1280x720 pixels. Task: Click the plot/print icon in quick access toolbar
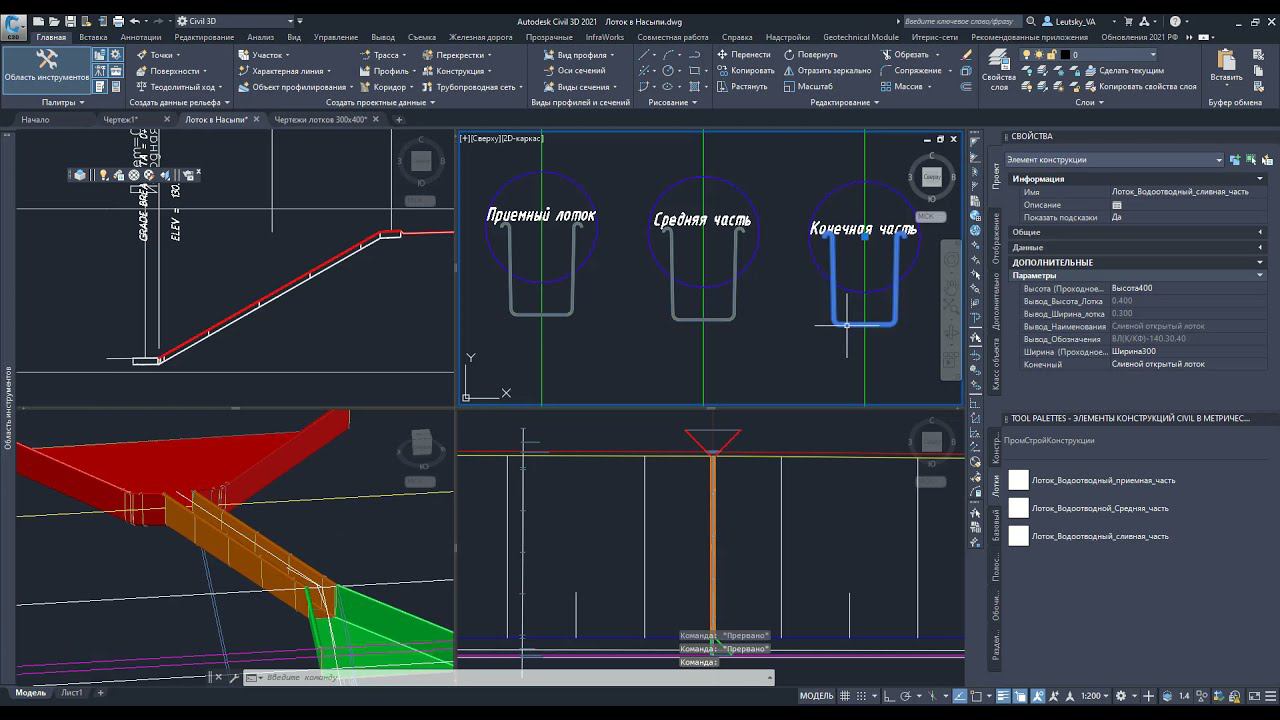[118, 21]
